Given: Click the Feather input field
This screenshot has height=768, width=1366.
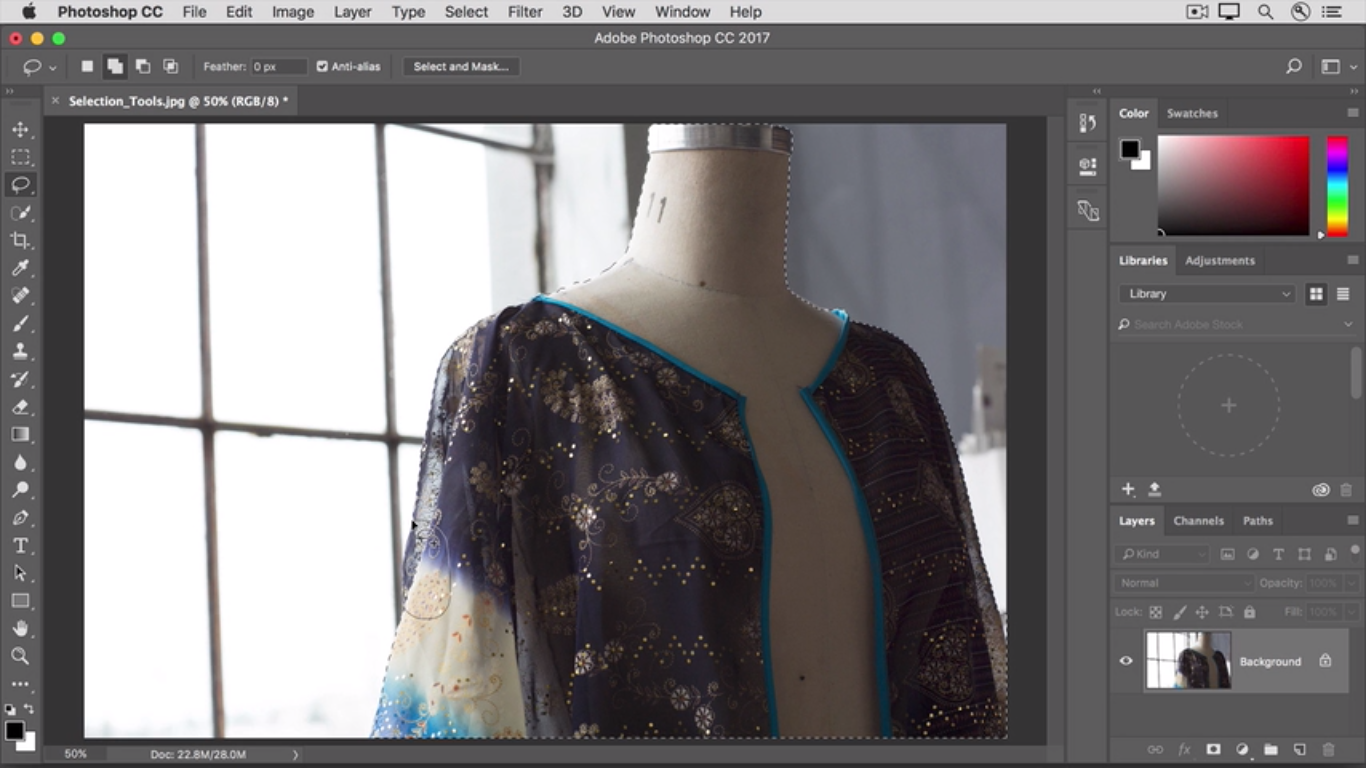Looking at the screenshot, I should [x=278, y=67].
